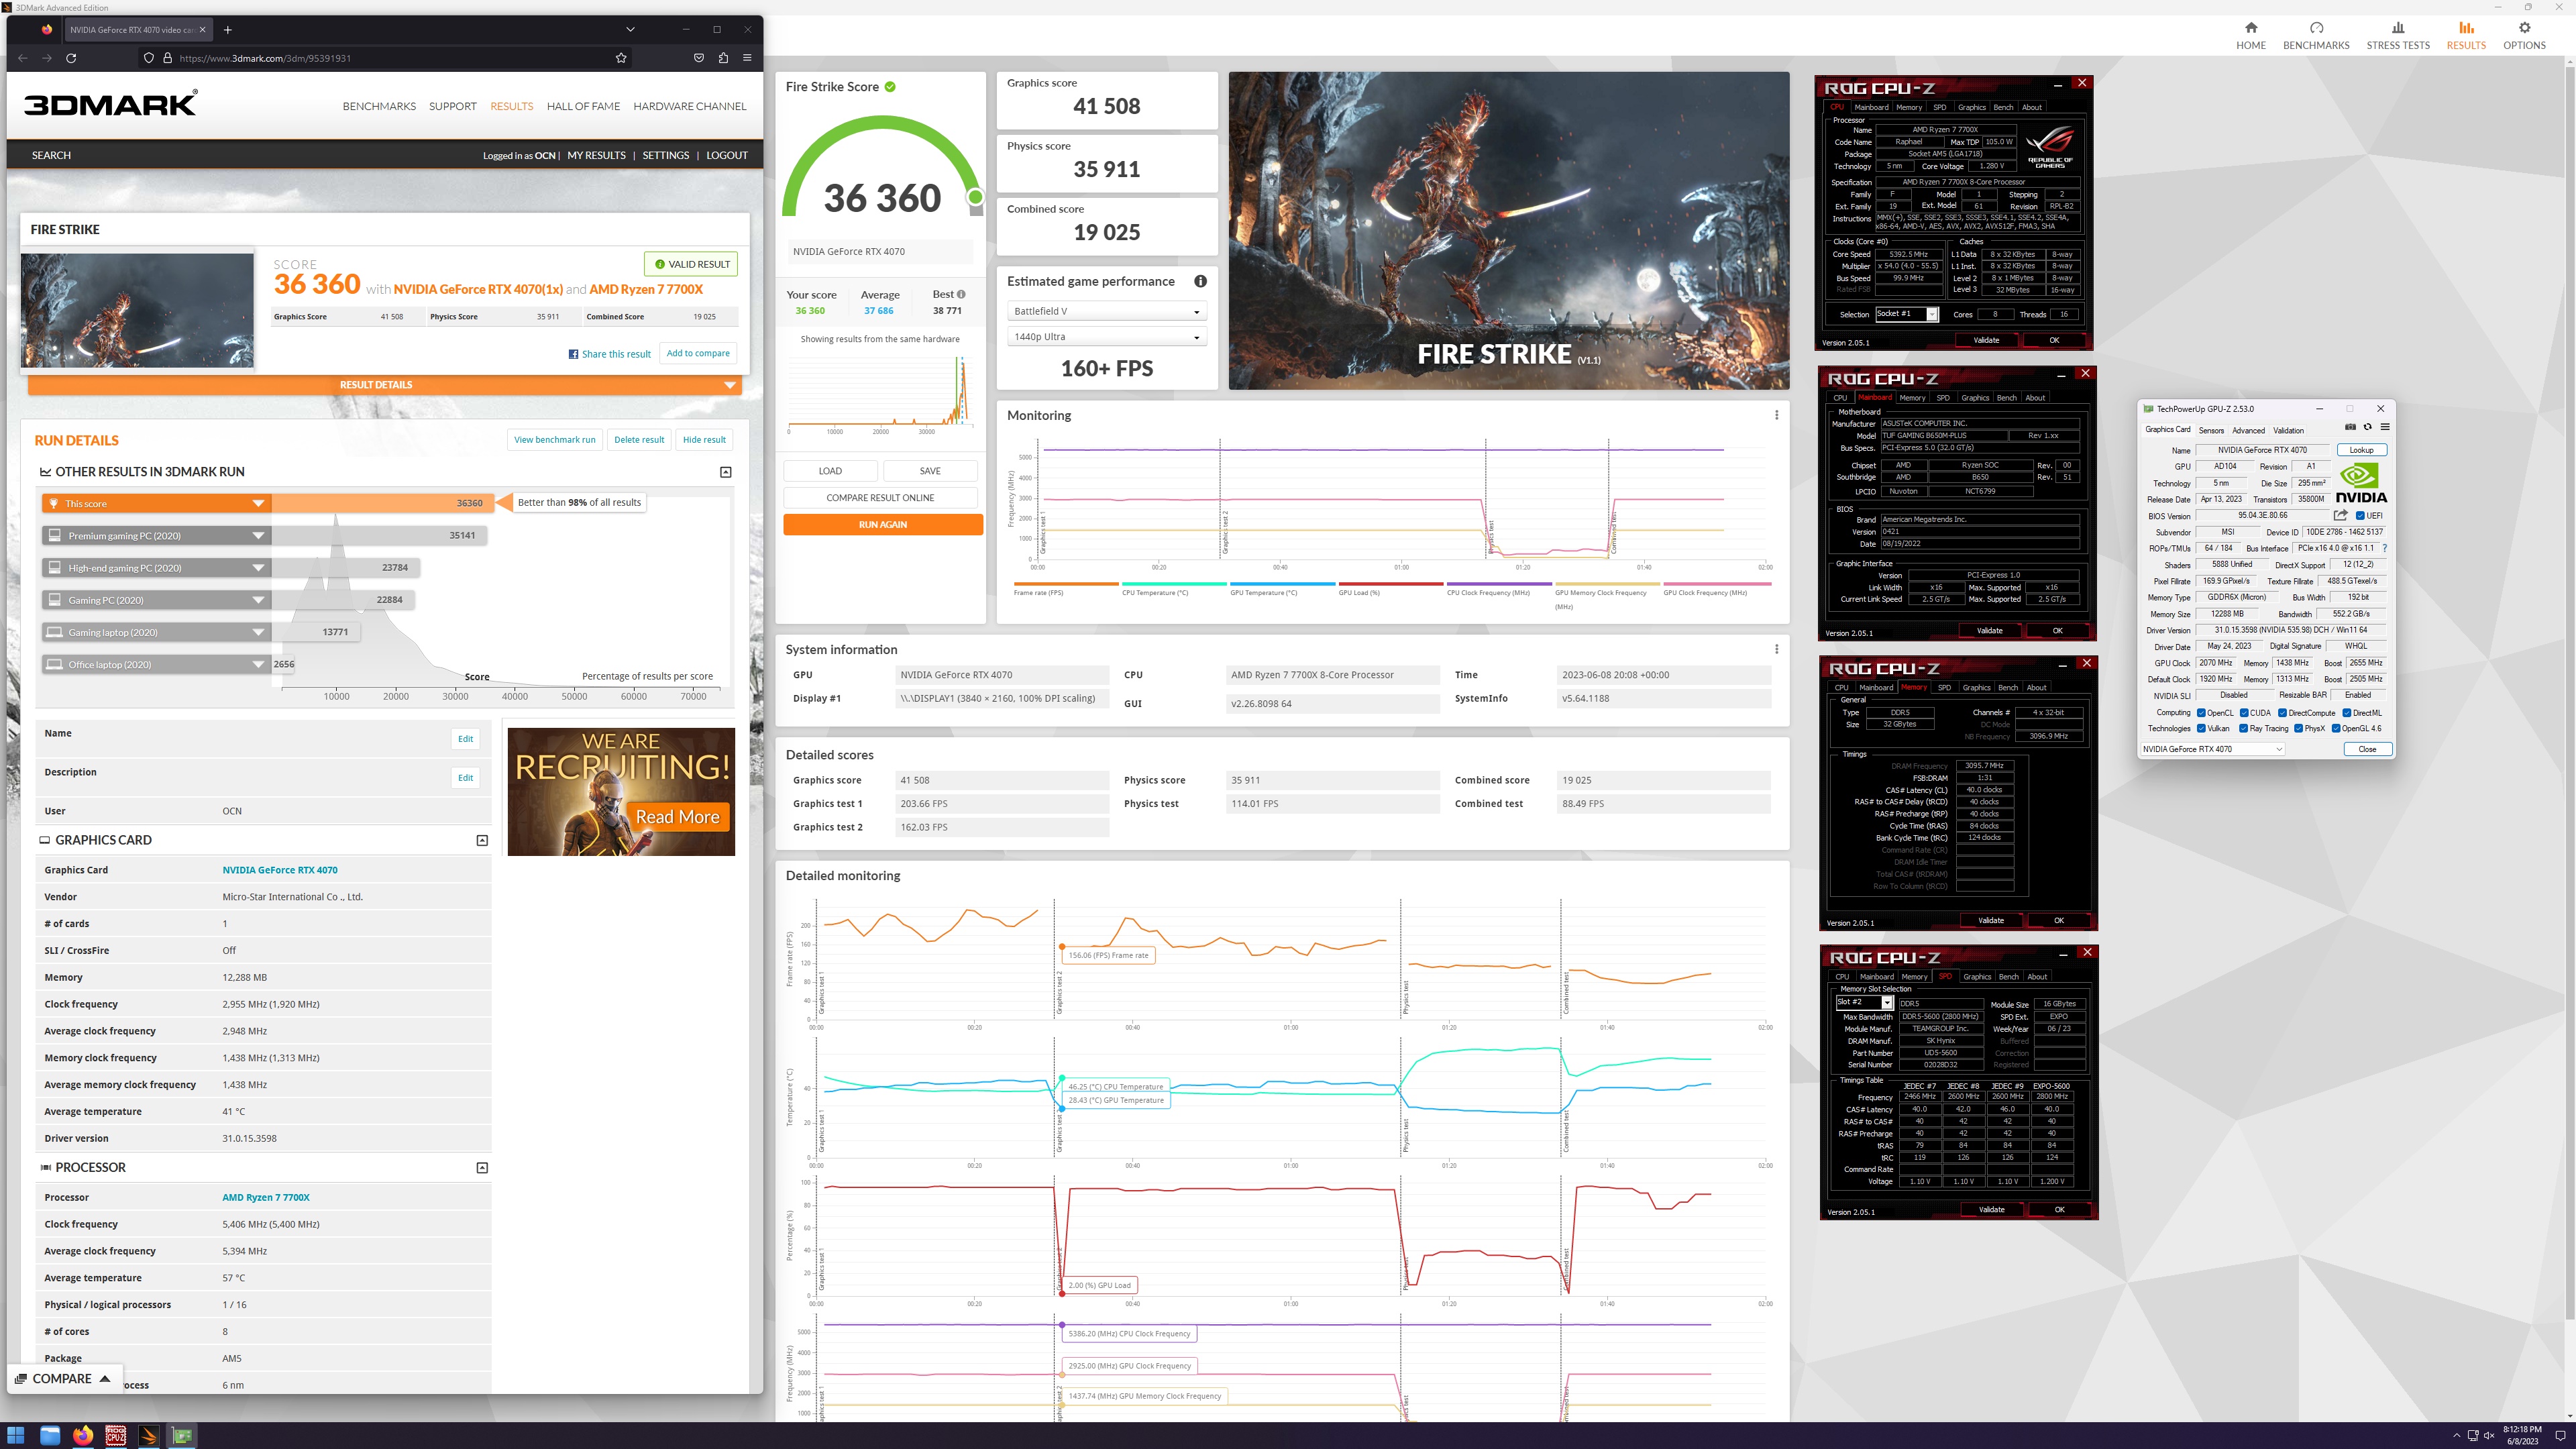Toggle the DirectCompute checkbox in GPU-Z
The height and width of the screenshot is (1449, 2576).
click(x=2283, y=713)
